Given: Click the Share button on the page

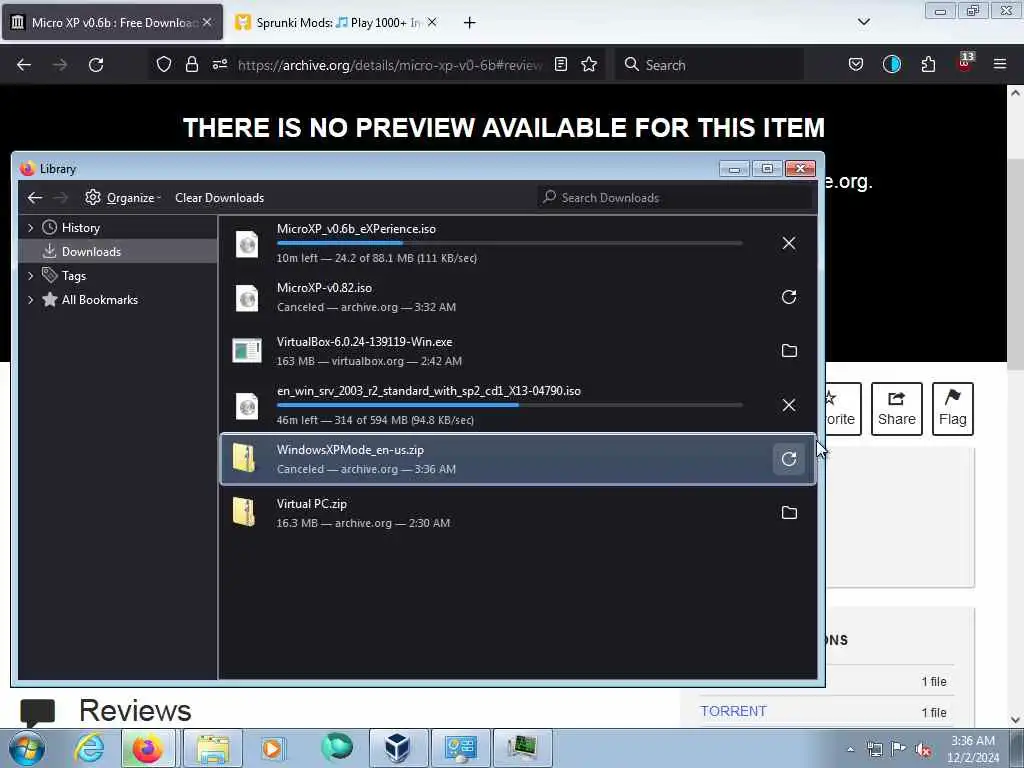Looking at the screenshot, I should click(x=897, y=409).
